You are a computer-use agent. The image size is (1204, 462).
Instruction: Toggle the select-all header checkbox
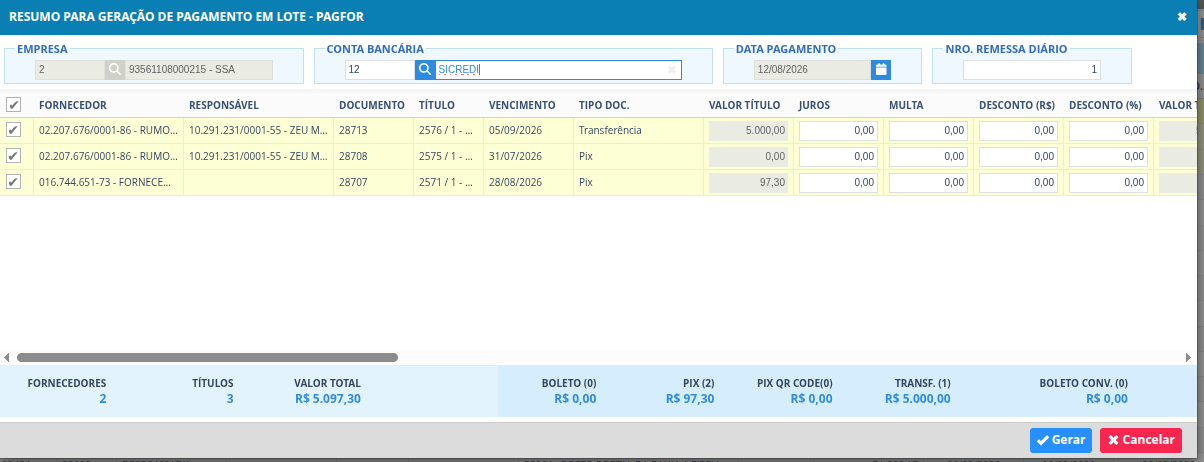tap(13, 105)
